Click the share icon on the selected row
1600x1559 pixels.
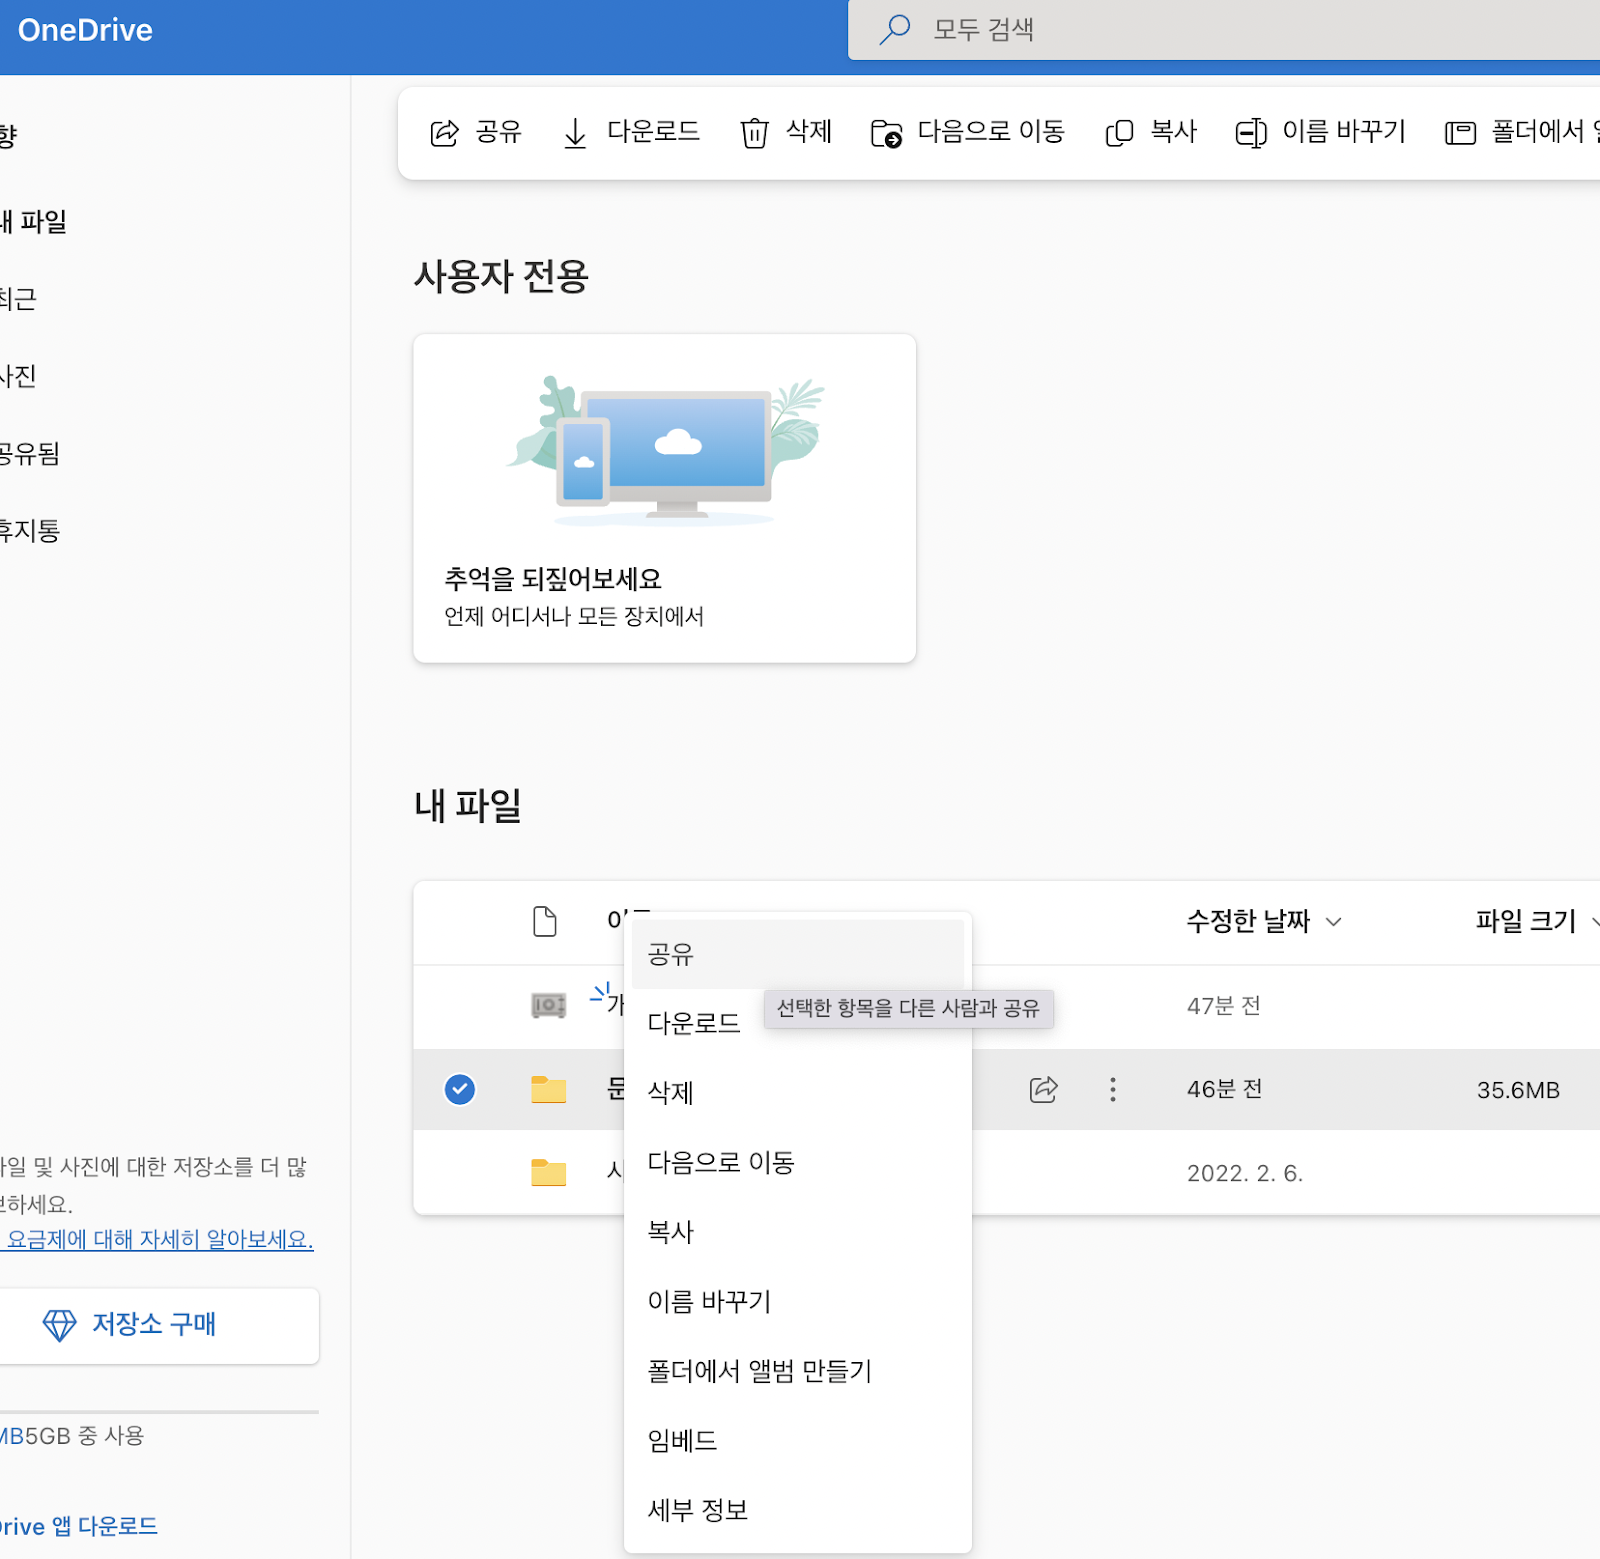1043,1089
